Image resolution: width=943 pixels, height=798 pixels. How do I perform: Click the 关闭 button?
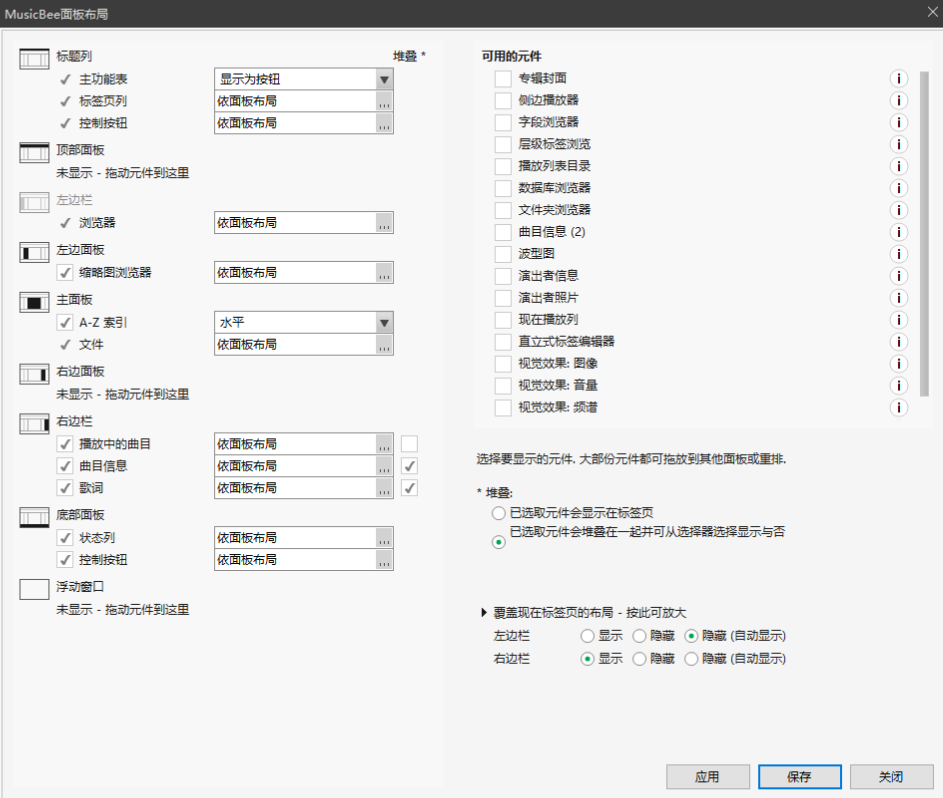pos(891,777)
